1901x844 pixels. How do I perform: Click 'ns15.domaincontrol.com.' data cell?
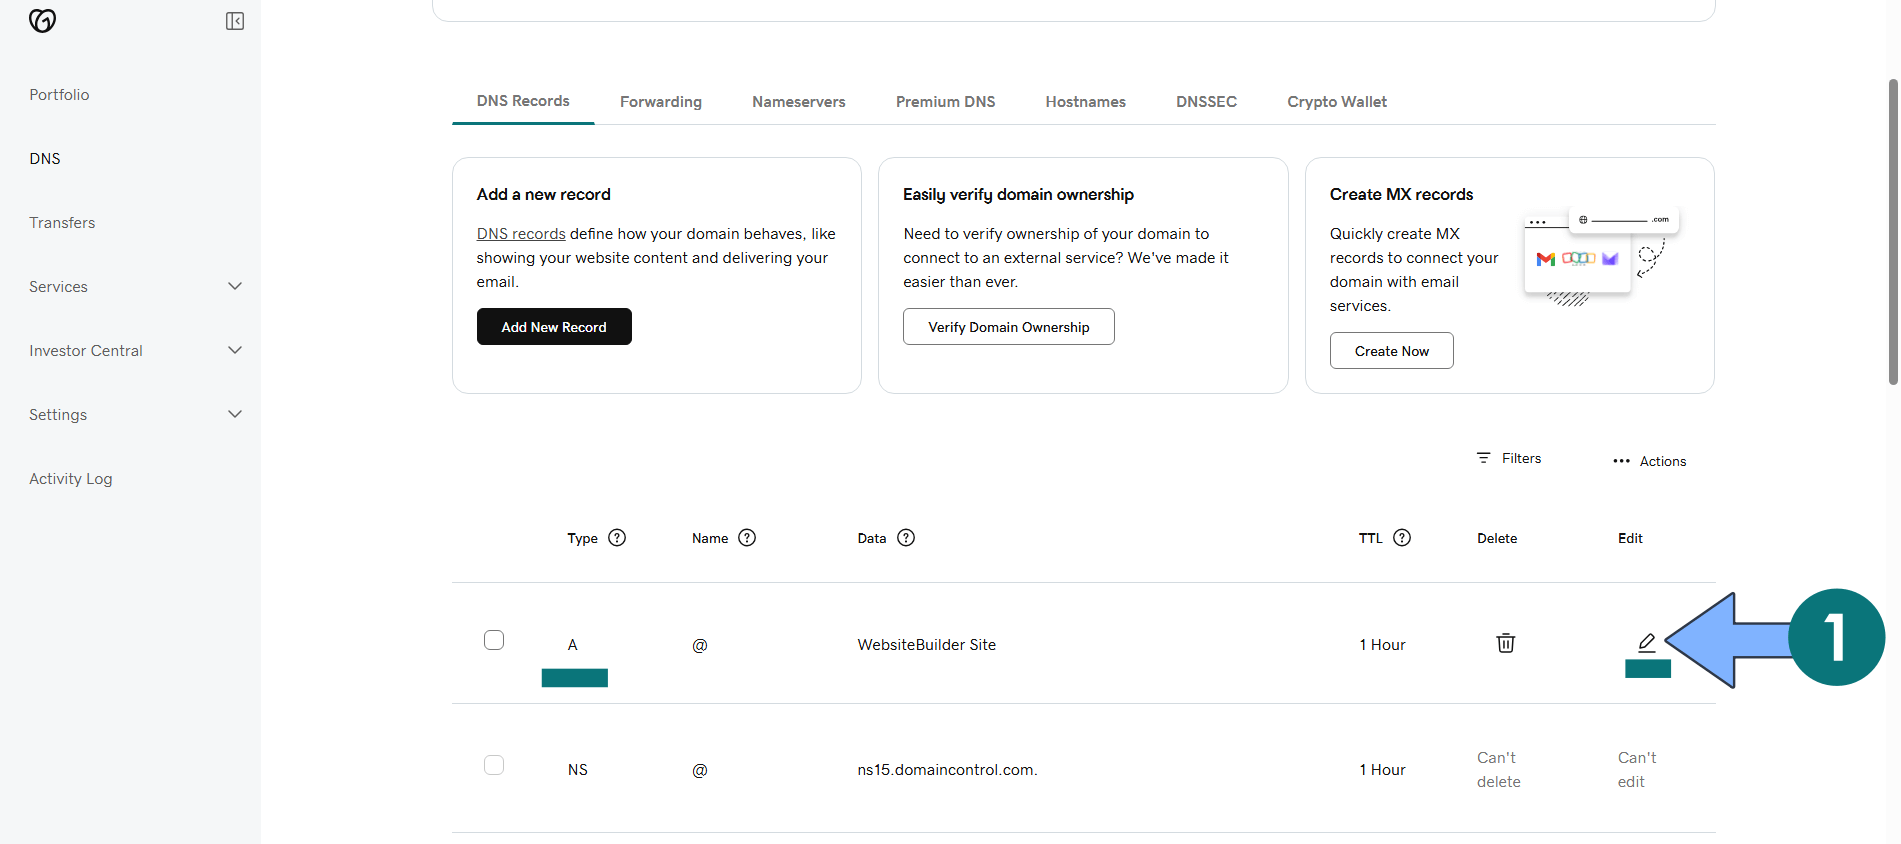pyautogui.click(x=948, y=770)
